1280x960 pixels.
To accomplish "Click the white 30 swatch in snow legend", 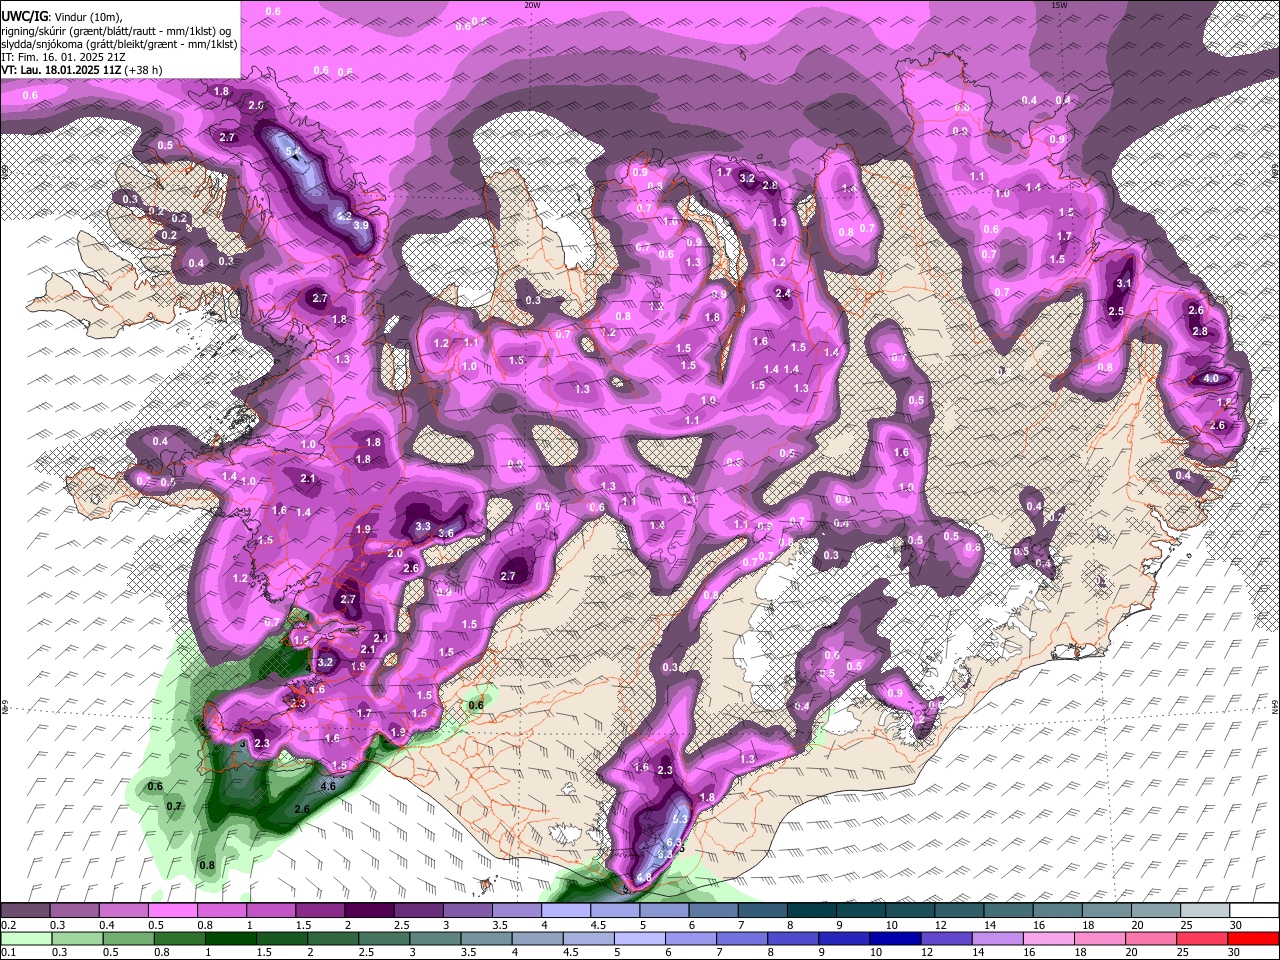I will click(x=1253, y=911).
